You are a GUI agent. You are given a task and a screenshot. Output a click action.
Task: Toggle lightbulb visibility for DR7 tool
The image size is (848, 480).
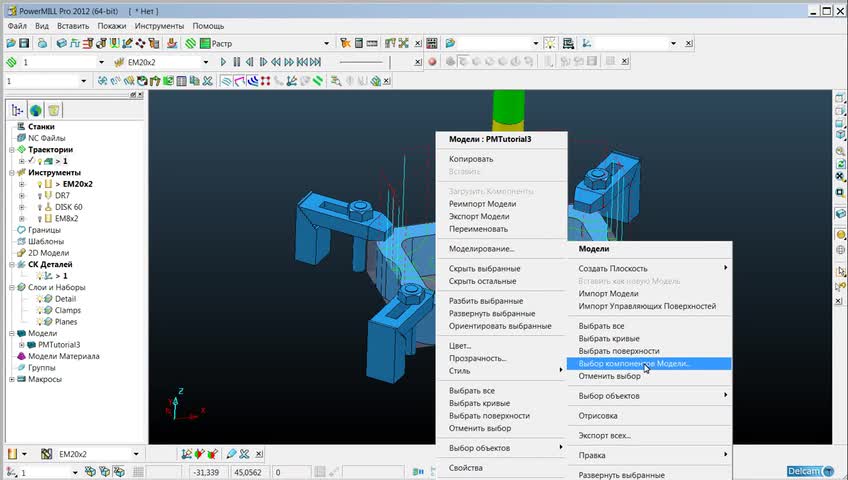40,196
